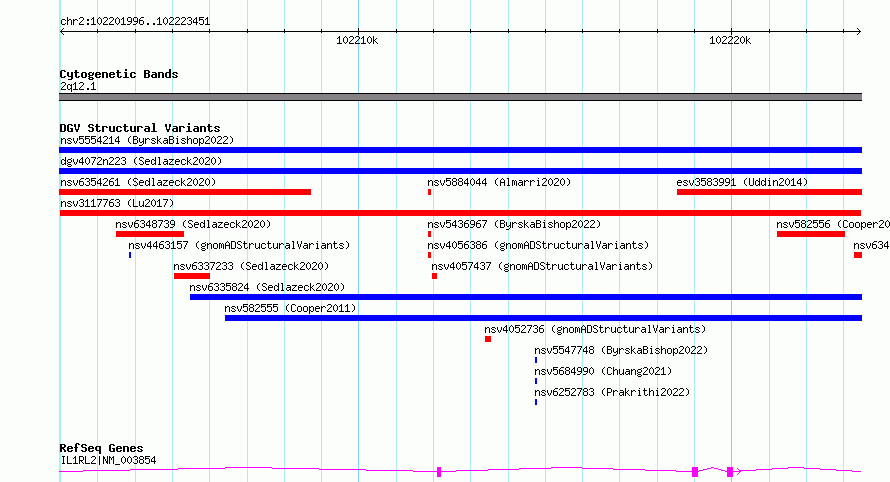This screenshot has width=890, height=482.
Task: Click the blue bar under dgv4072n223
Action: [x=460, y=171]
